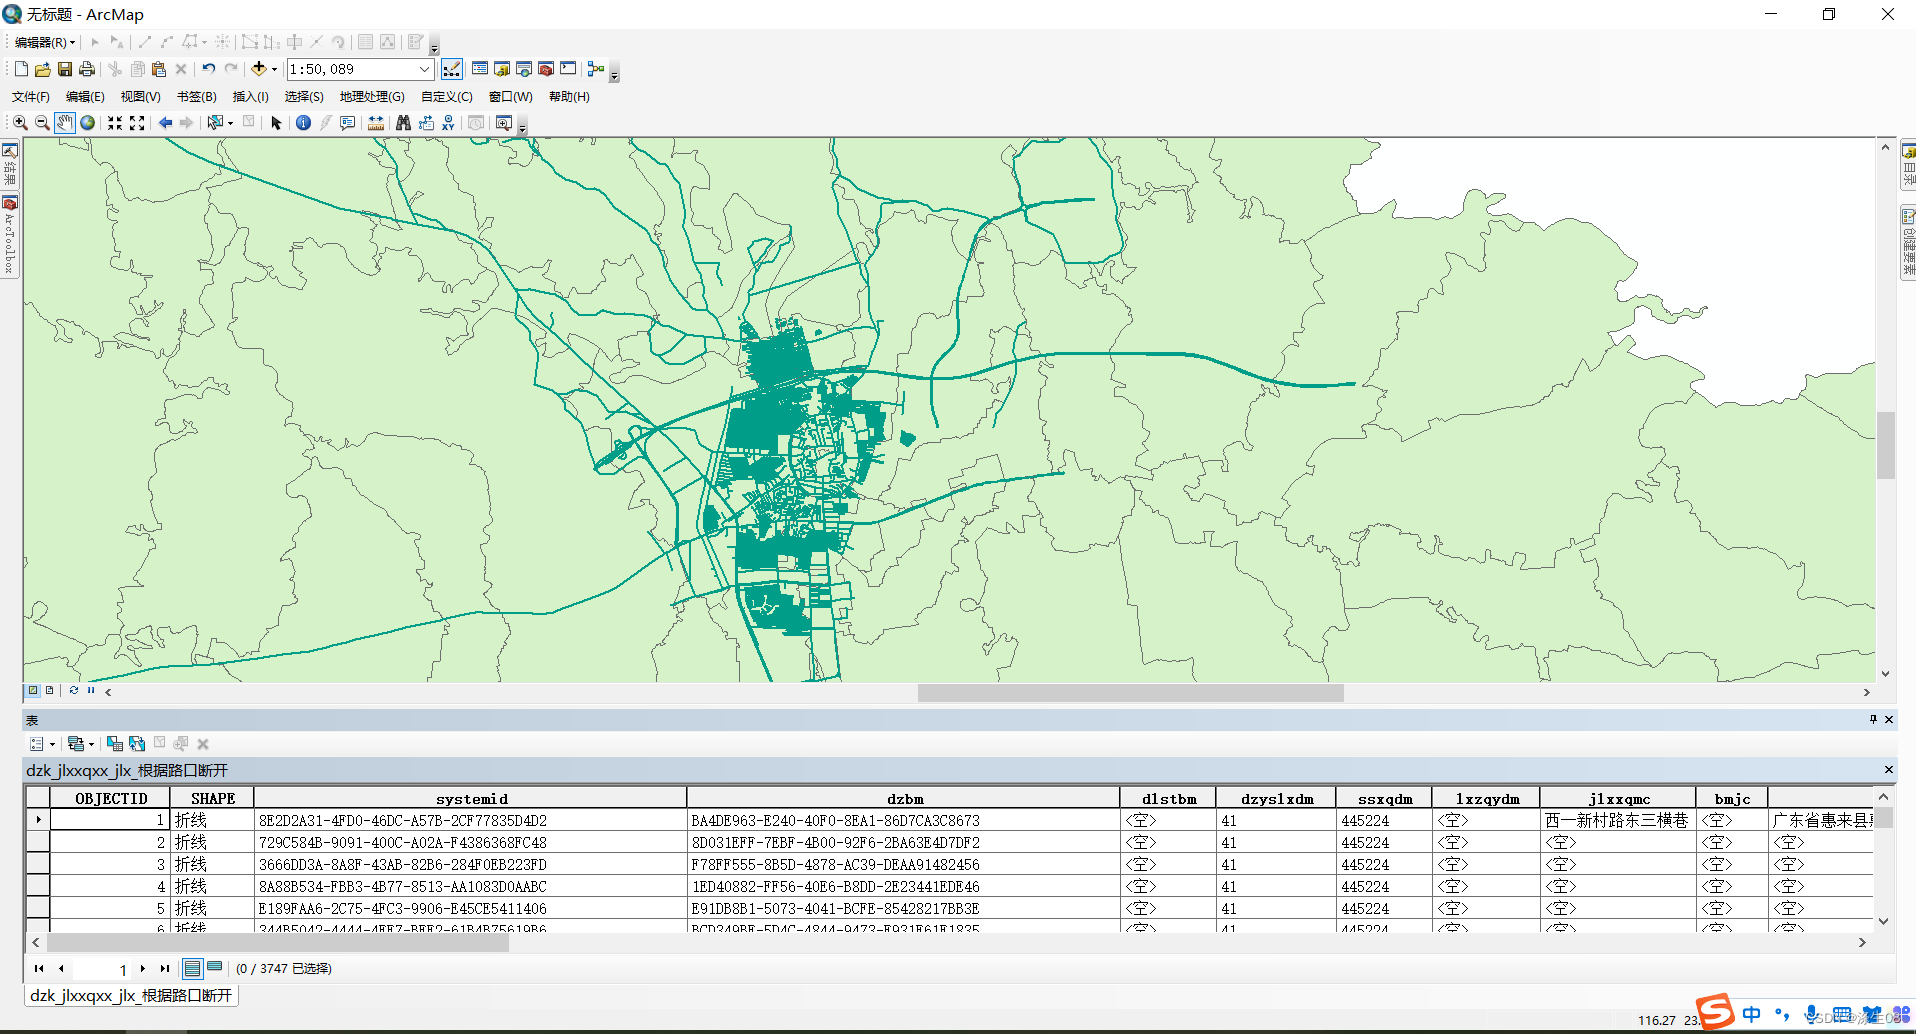Open the Find binoculars tool
1916x1034 pixels.
pyautogui.click(x=403, y=122)
